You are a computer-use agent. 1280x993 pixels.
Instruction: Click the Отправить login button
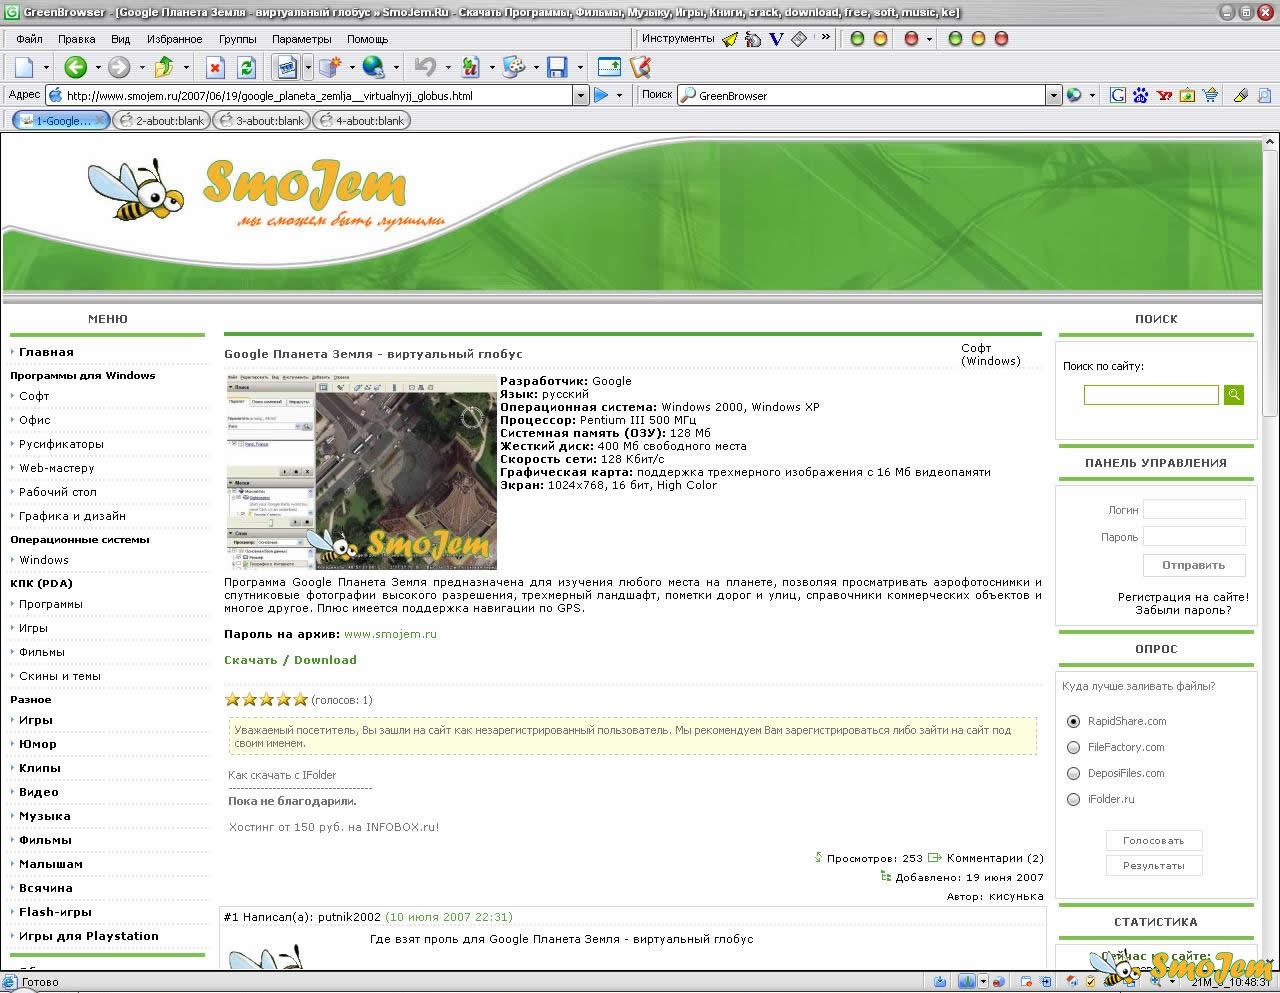click(x=1194, y=565)
